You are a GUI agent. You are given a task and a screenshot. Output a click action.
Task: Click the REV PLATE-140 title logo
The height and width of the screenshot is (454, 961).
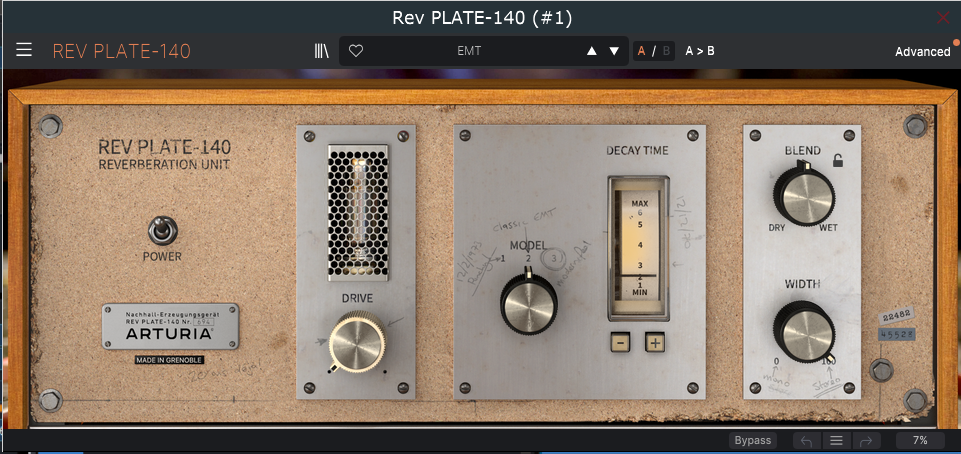121,51
